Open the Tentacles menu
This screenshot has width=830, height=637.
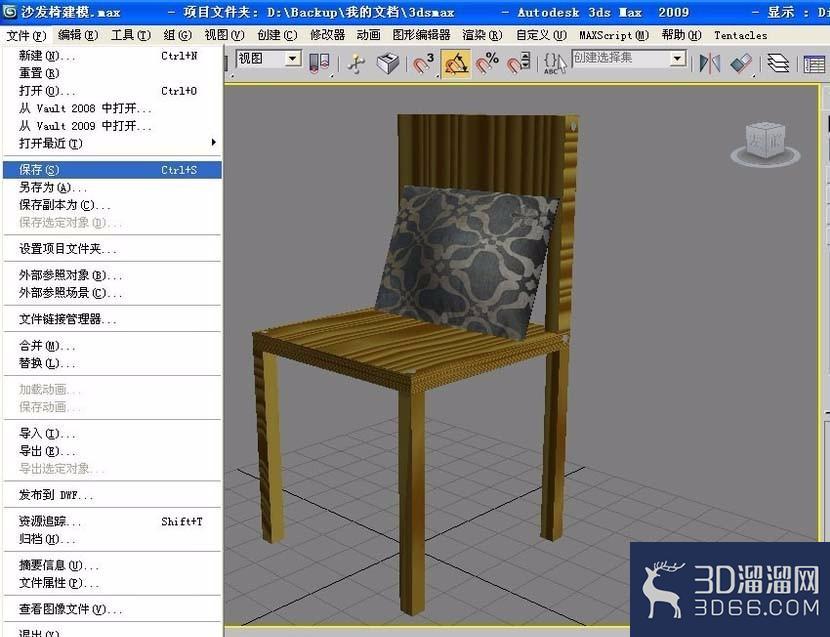click(x=740, y=35)
